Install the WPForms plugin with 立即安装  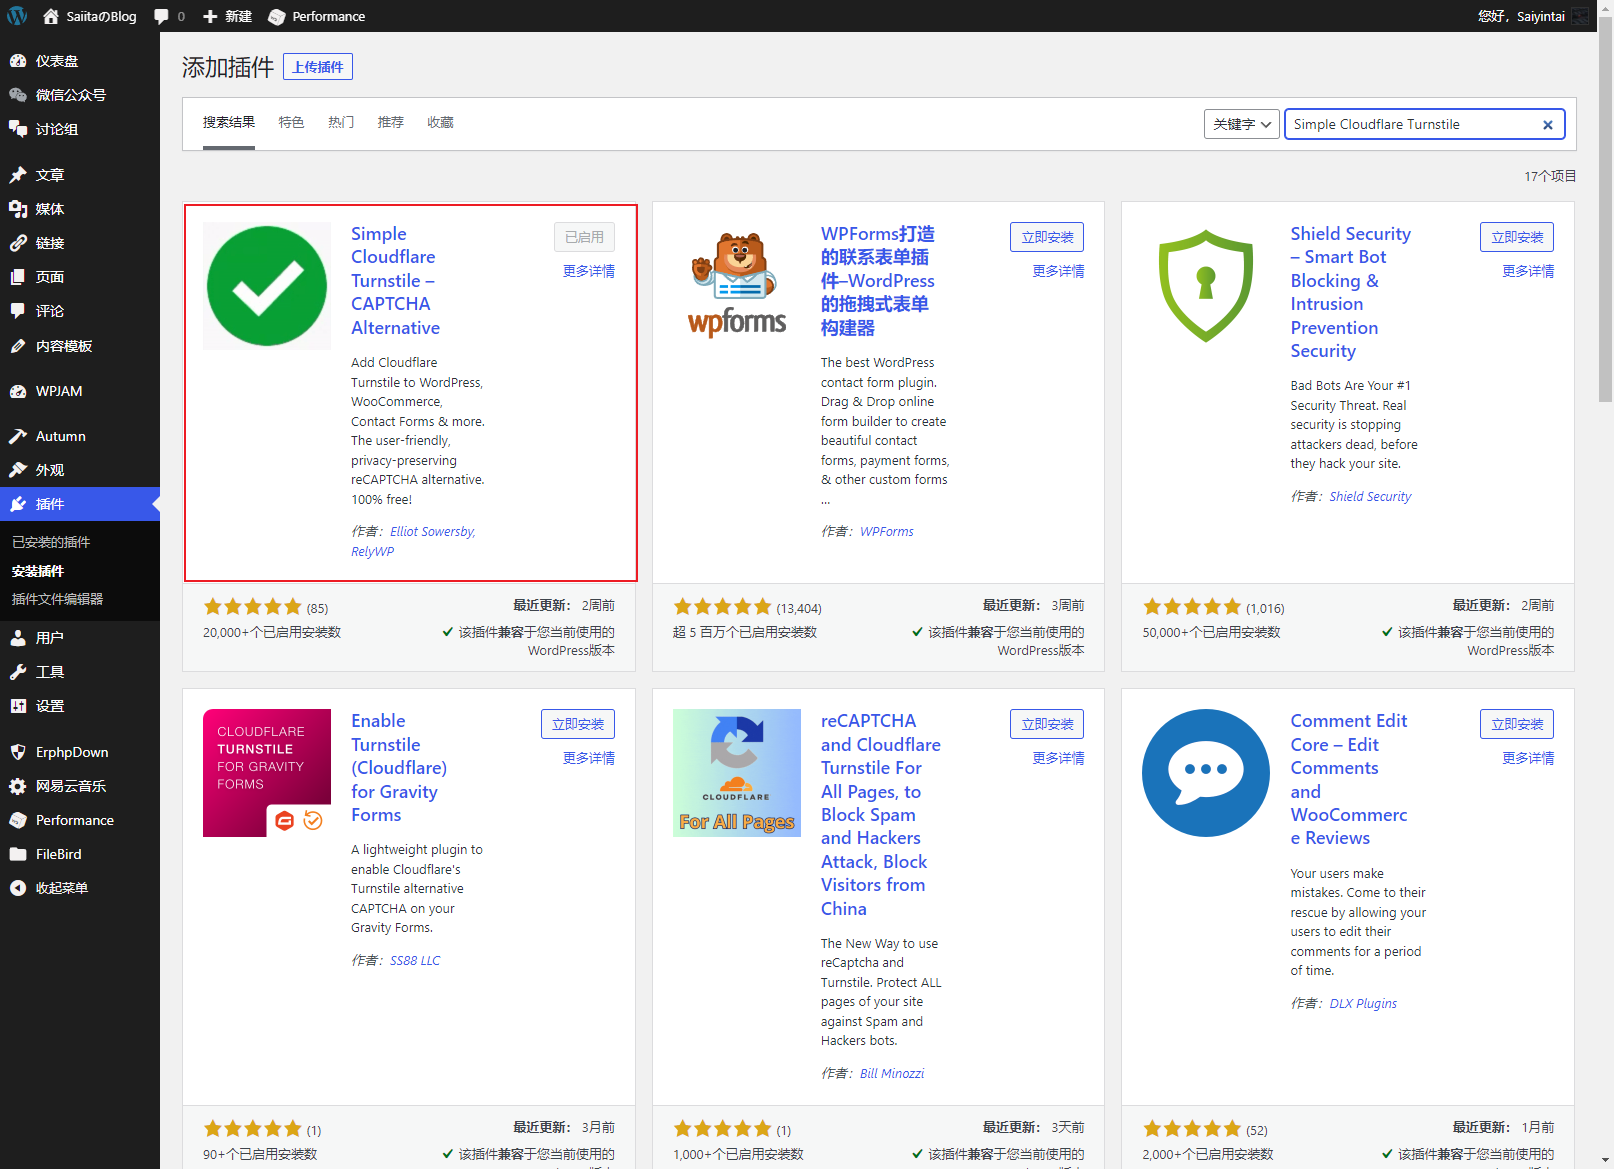pos(1046,237)
